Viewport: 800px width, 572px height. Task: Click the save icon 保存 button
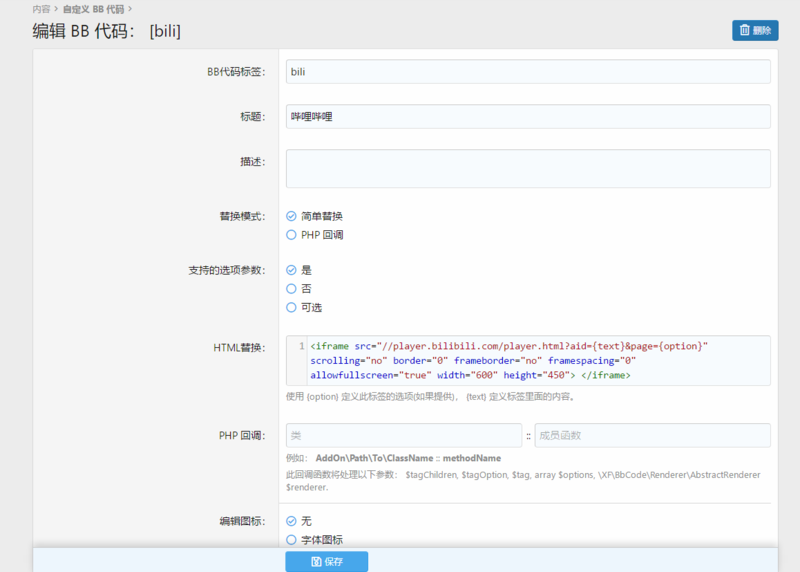(326, 561)
